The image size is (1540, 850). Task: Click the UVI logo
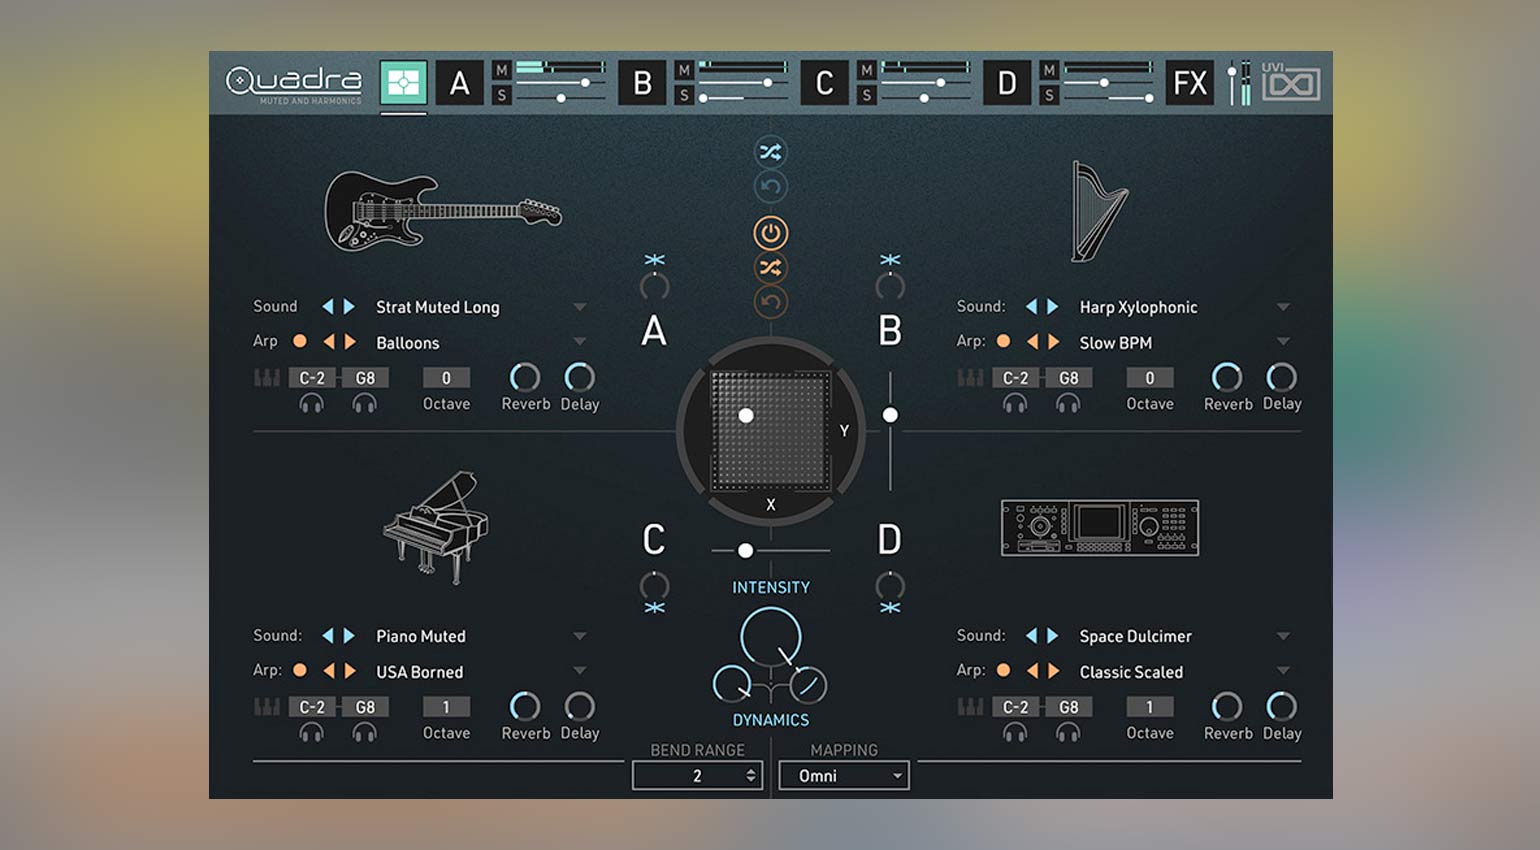[x=1290, y=83]
